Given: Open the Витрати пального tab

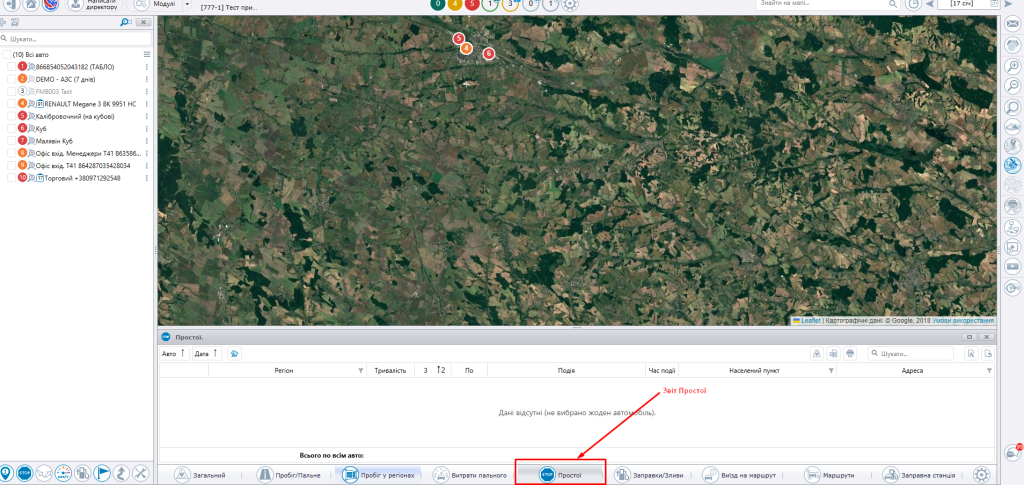Looking at the screenshot, I should (x=470, y=475).
